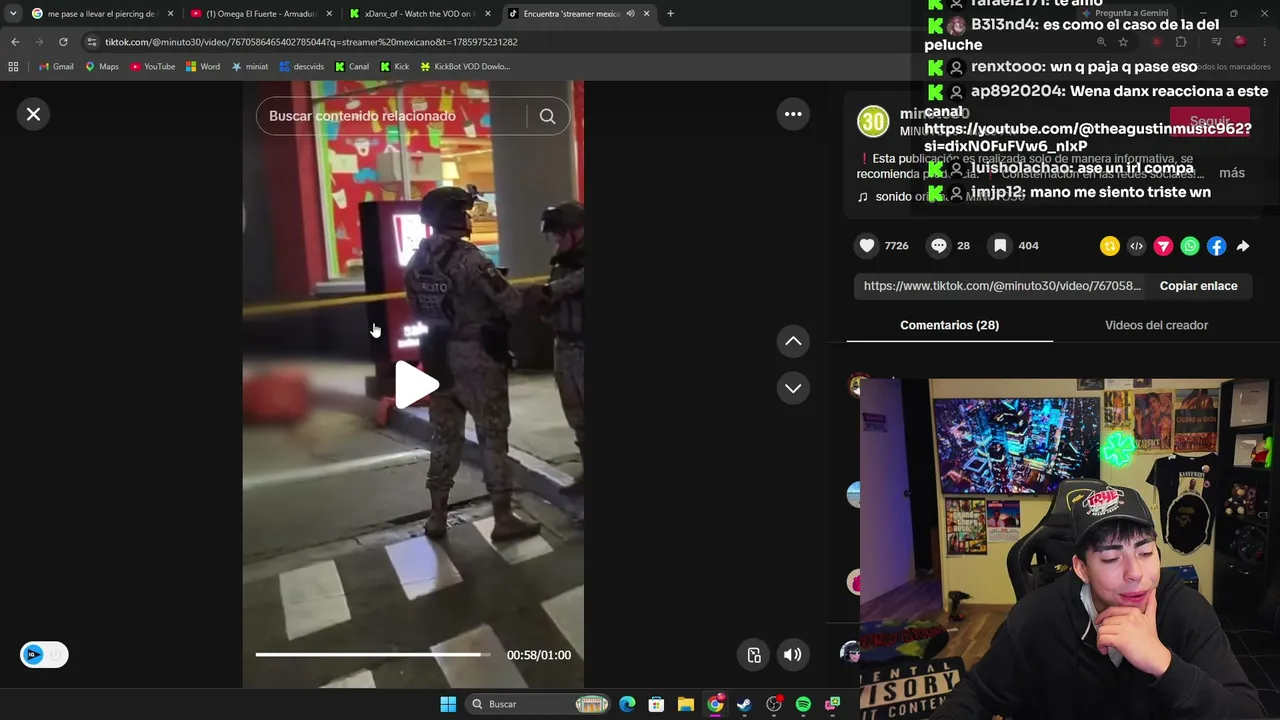
Task: Switch to the Videos del creador tab
Action: (1156, 325)
